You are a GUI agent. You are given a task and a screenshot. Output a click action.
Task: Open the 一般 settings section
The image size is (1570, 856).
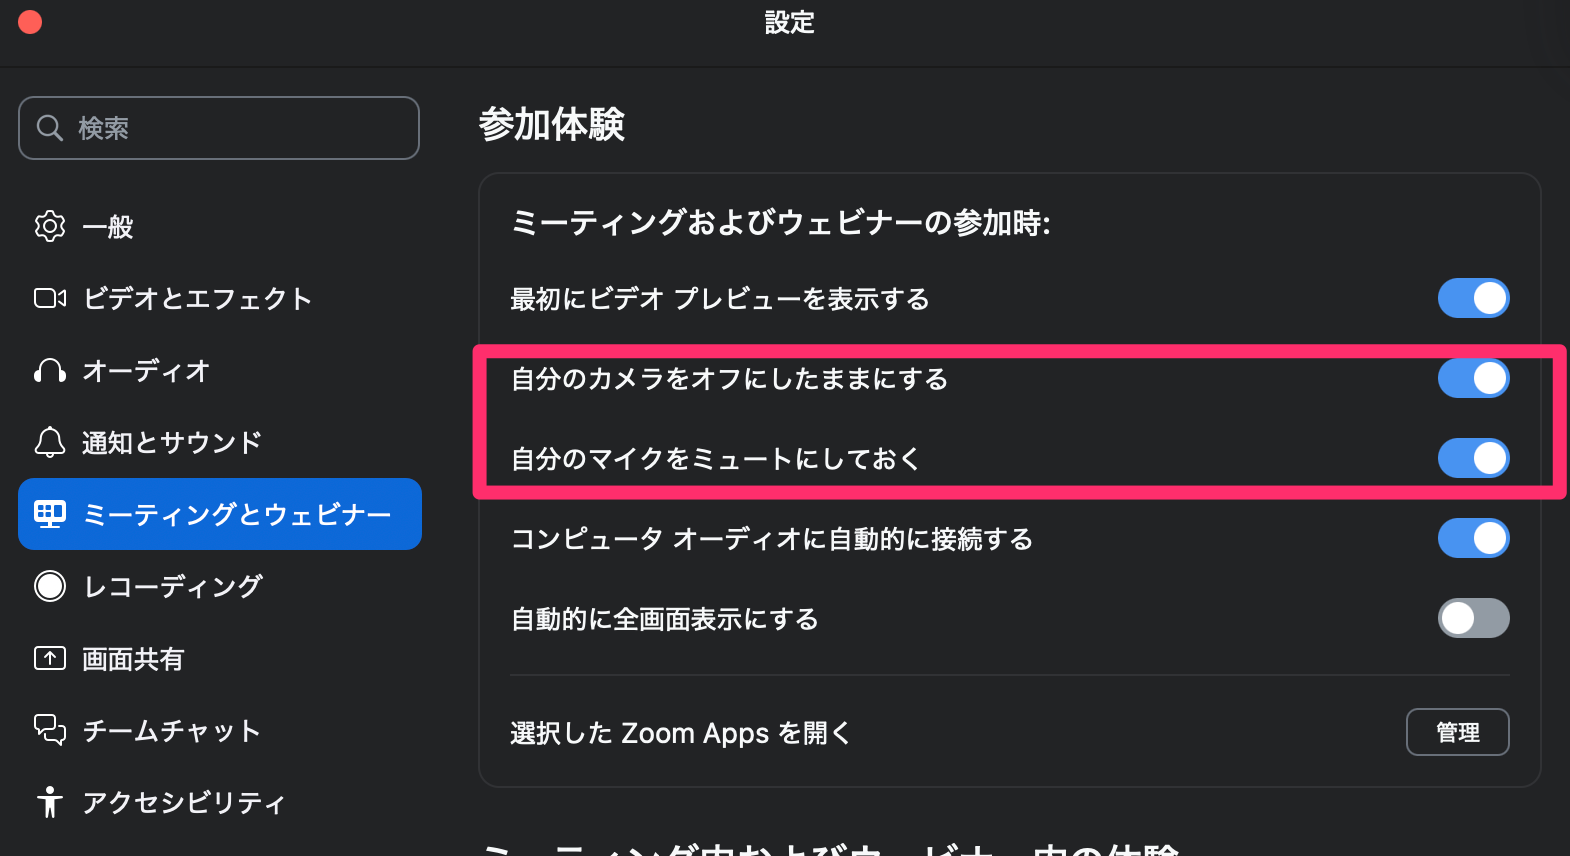coord(108,227)
